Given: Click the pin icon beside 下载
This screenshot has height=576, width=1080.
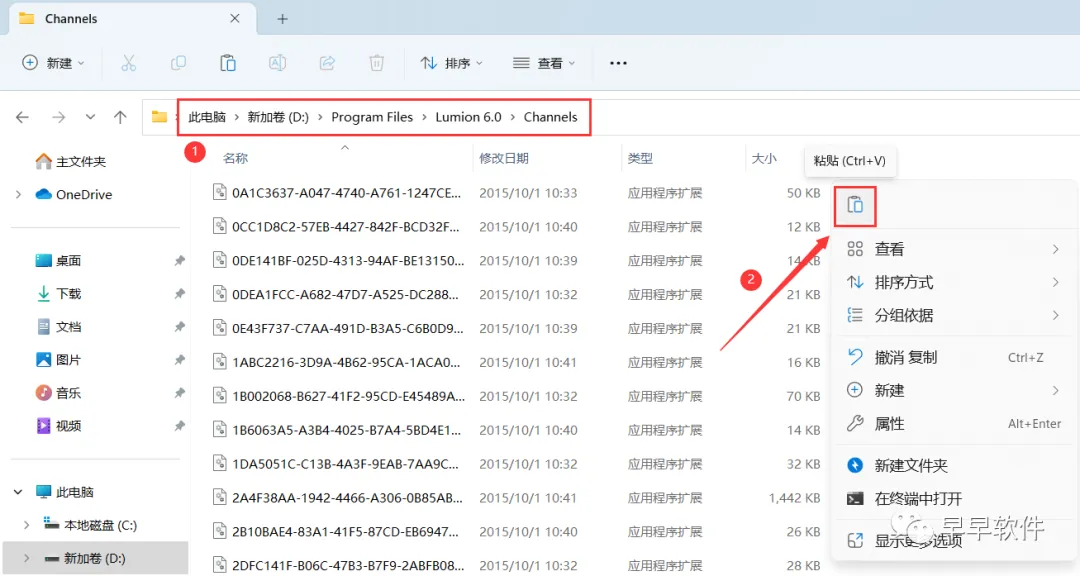Looking at the screenshot, I should pos(179,294).
